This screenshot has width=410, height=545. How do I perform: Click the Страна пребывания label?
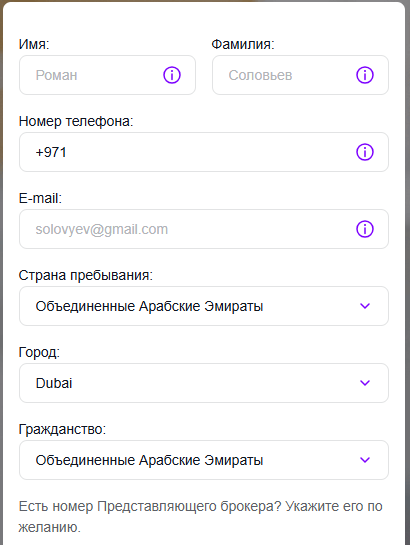pos(85,275)
